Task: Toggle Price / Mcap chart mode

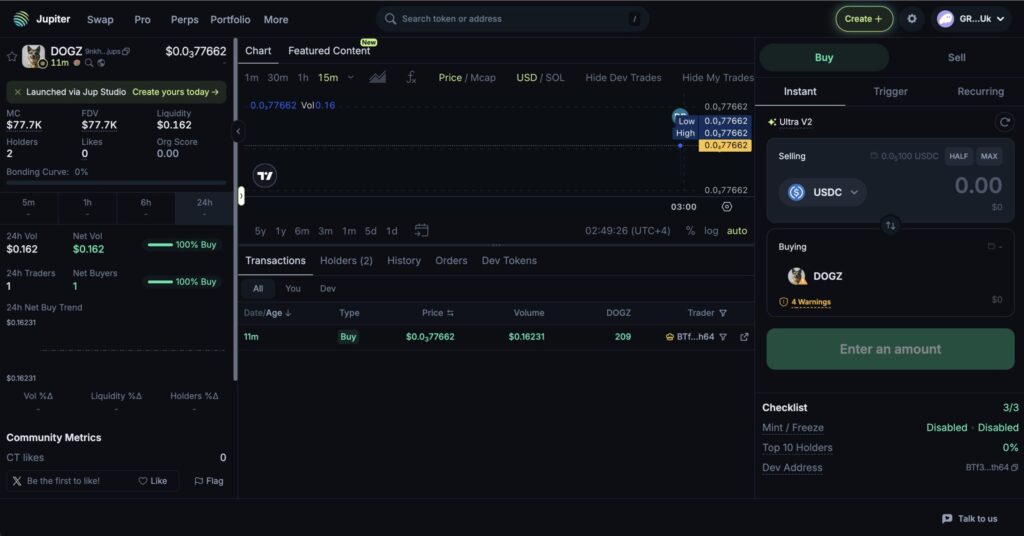Action: (x=467, y=78)
